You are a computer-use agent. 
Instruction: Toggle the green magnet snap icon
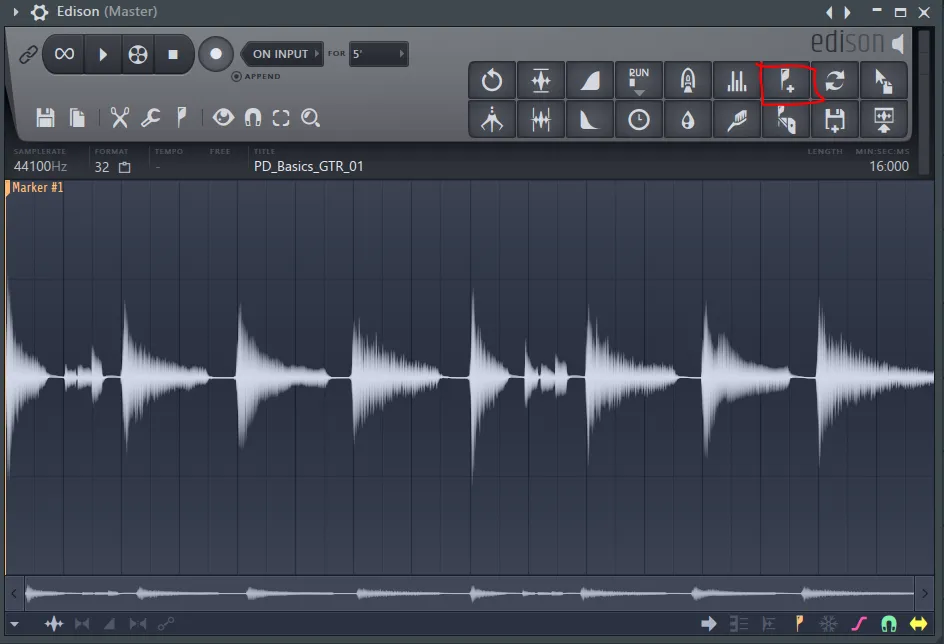coord(889,624)
